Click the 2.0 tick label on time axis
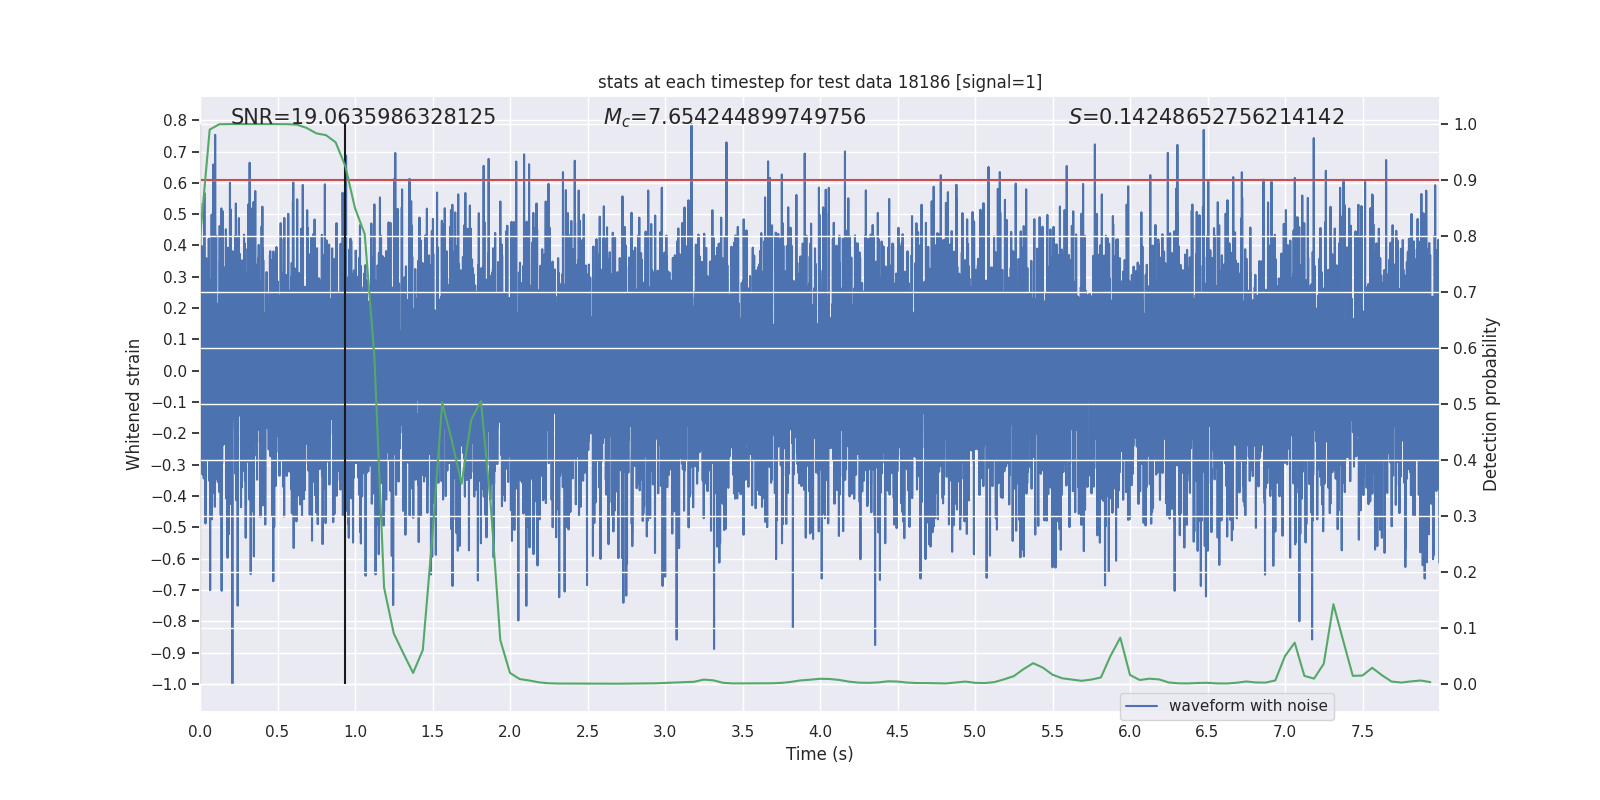Screen dimensions: 1600x800 tap(510, 731)
